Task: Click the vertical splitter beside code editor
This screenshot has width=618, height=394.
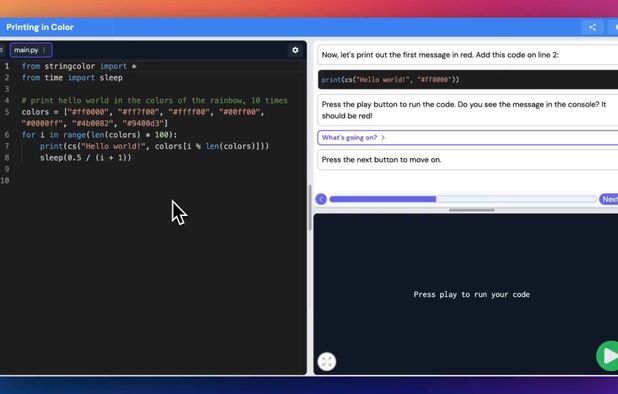Action: (x=310, y=208)
